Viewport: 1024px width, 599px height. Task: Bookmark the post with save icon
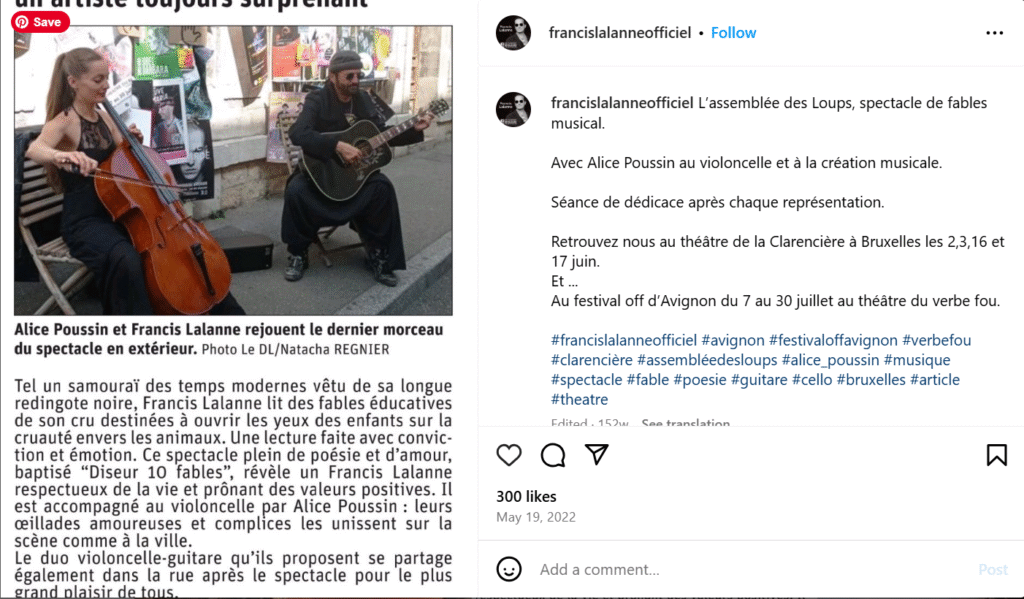pyautogui.click(x=997, y=455)
